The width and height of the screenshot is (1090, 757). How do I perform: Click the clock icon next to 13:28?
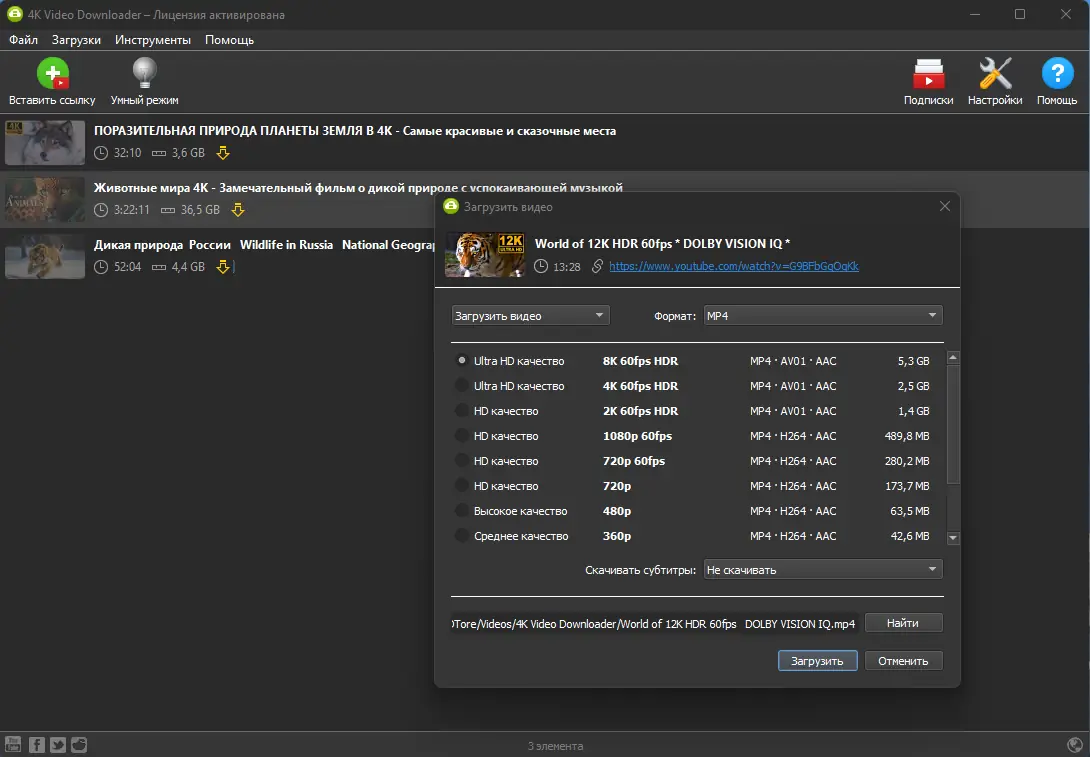click(x=541, y=266)
